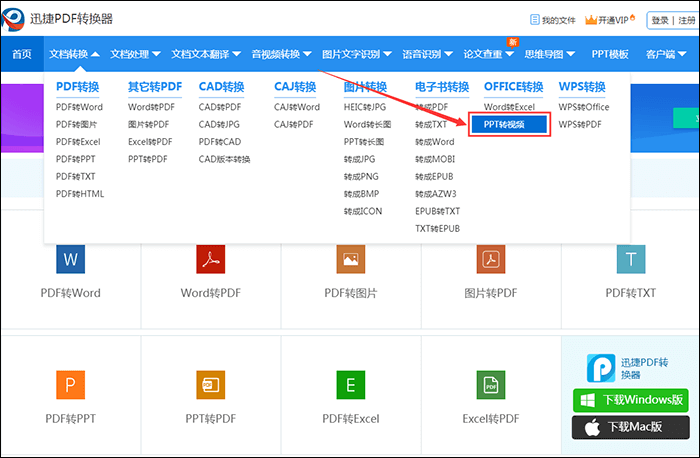Viewport: 700px width, 458px height.
Task: Select WPS转Office menu item
Action: (x=583, y=107)
